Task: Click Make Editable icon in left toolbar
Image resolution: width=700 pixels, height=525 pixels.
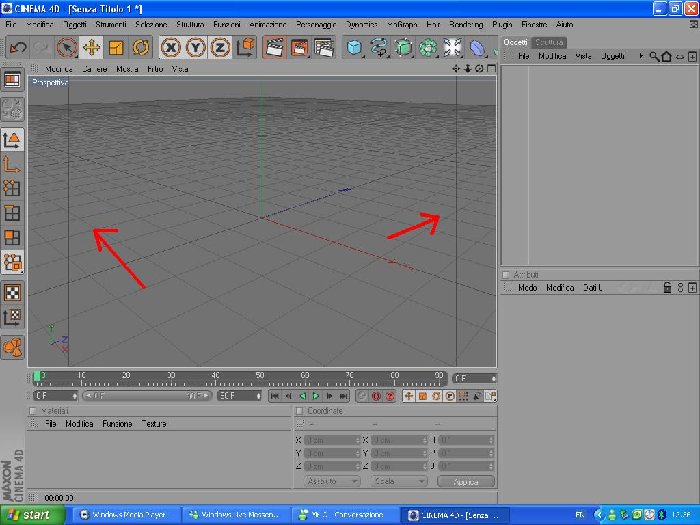Action: (x=12, y=109)
